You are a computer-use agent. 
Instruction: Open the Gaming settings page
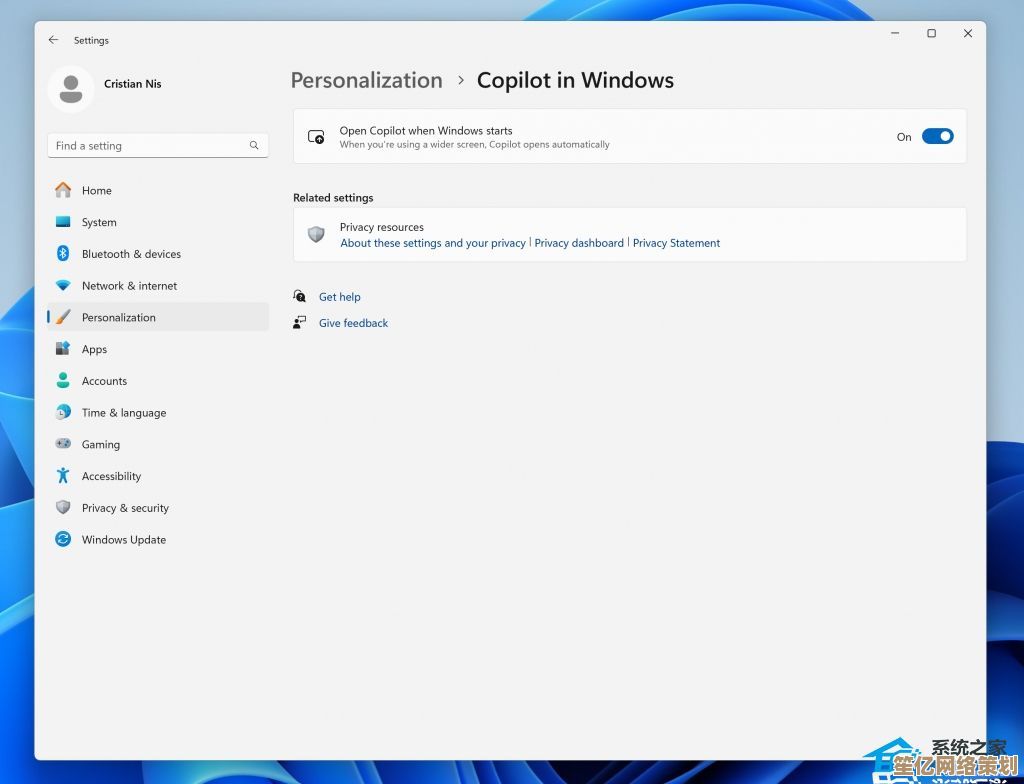tap(158, 444)
